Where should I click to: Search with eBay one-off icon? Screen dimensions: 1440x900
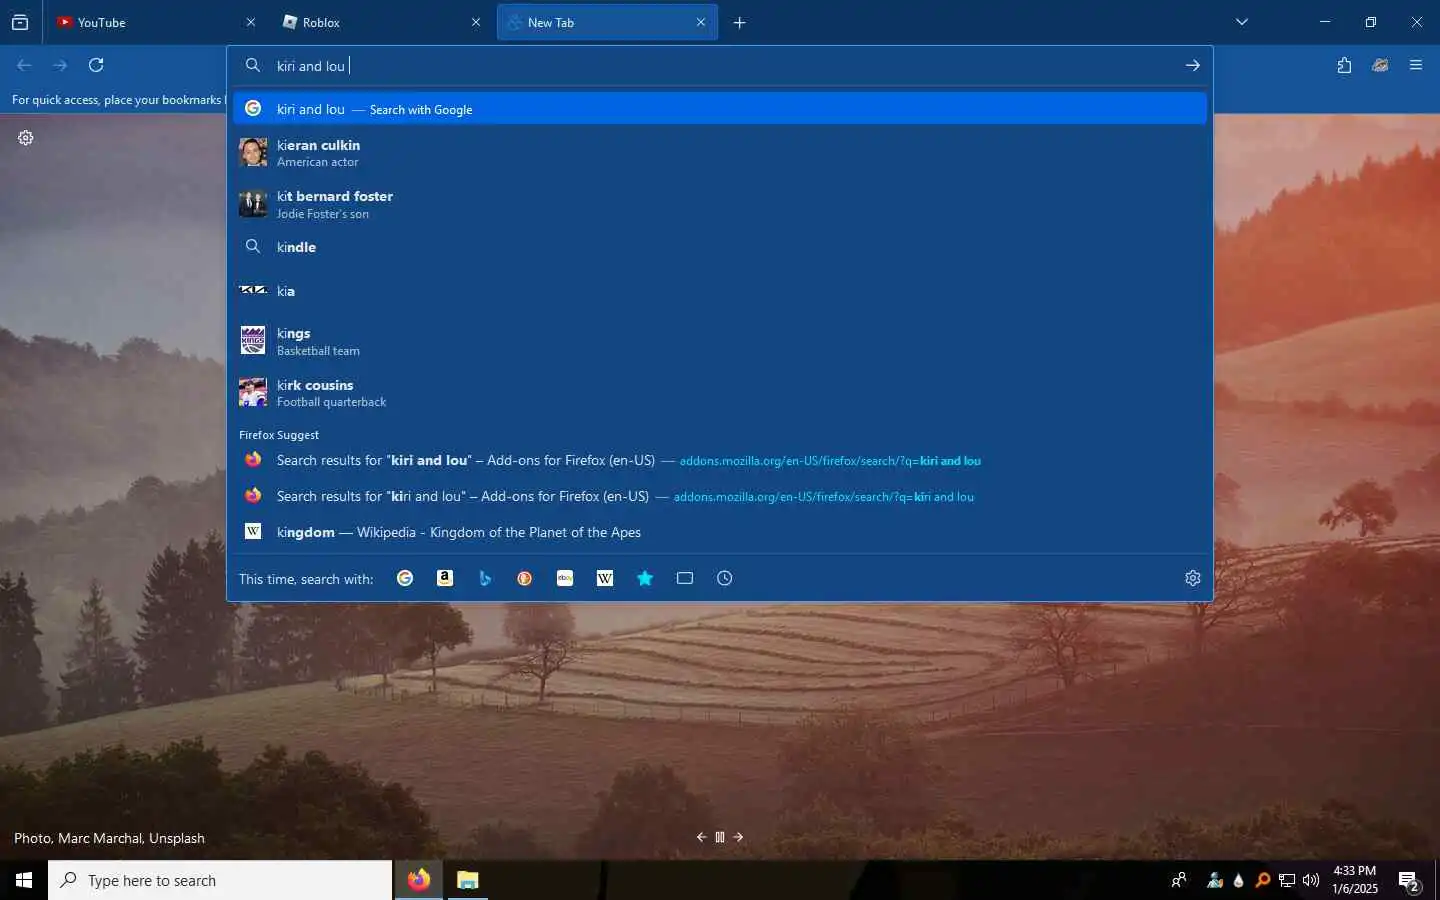tap(565, 578)
